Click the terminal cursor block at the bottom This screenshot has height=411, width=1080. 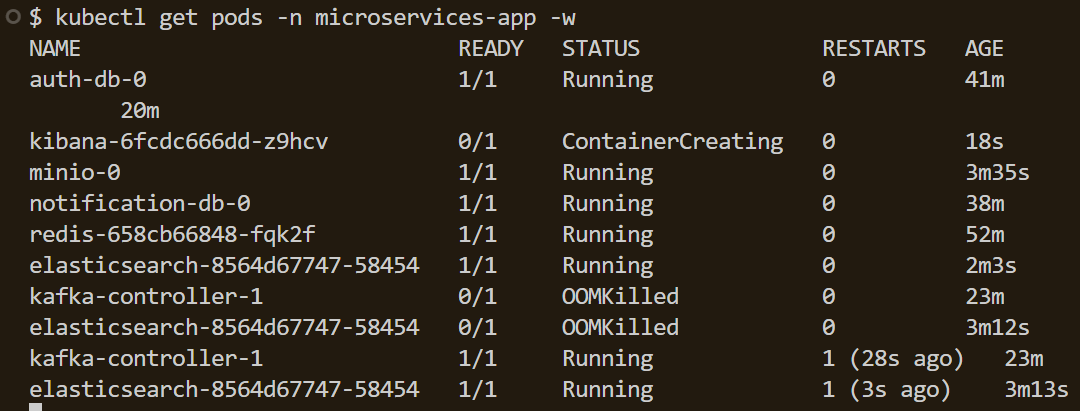[36, 407]
